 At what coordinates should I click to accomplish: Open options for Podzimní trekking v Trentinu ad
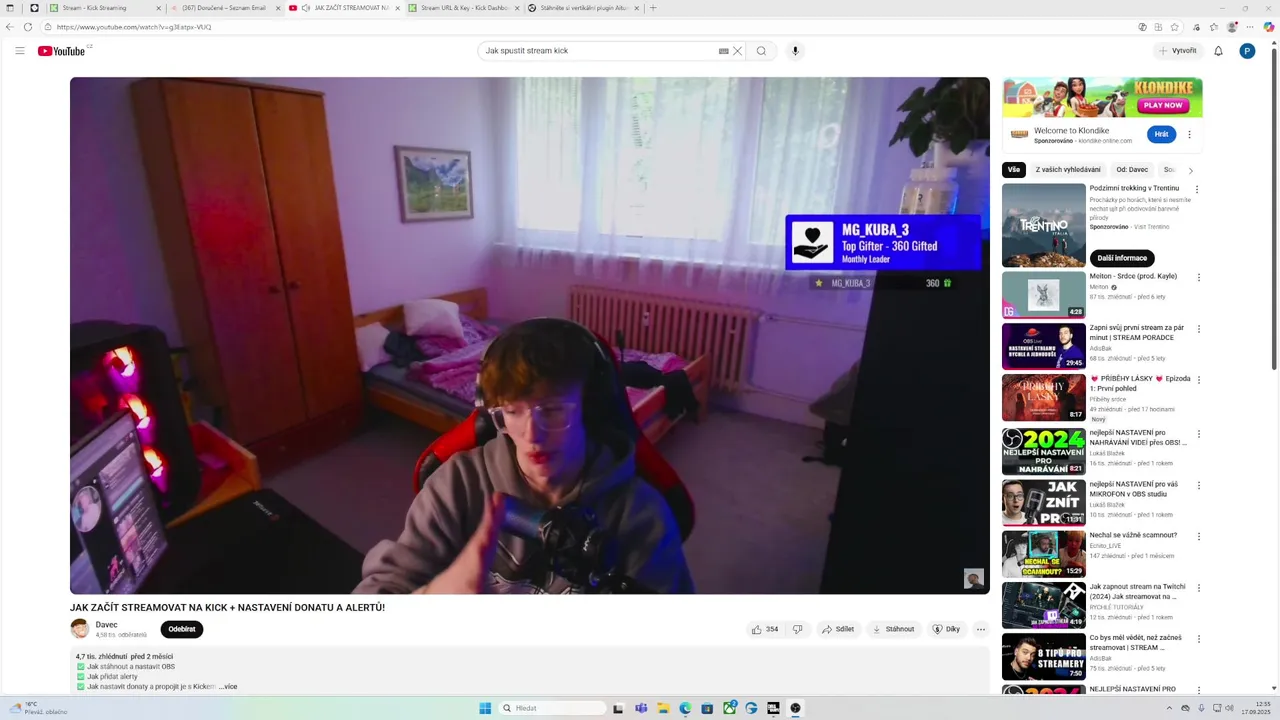1197,189
